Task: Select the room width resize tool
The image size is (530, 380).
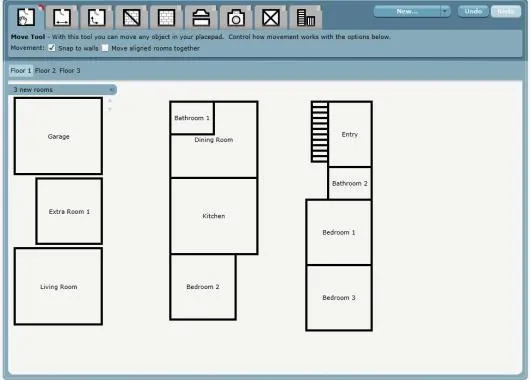Action: pyautogui.click(x=63, y=18)
